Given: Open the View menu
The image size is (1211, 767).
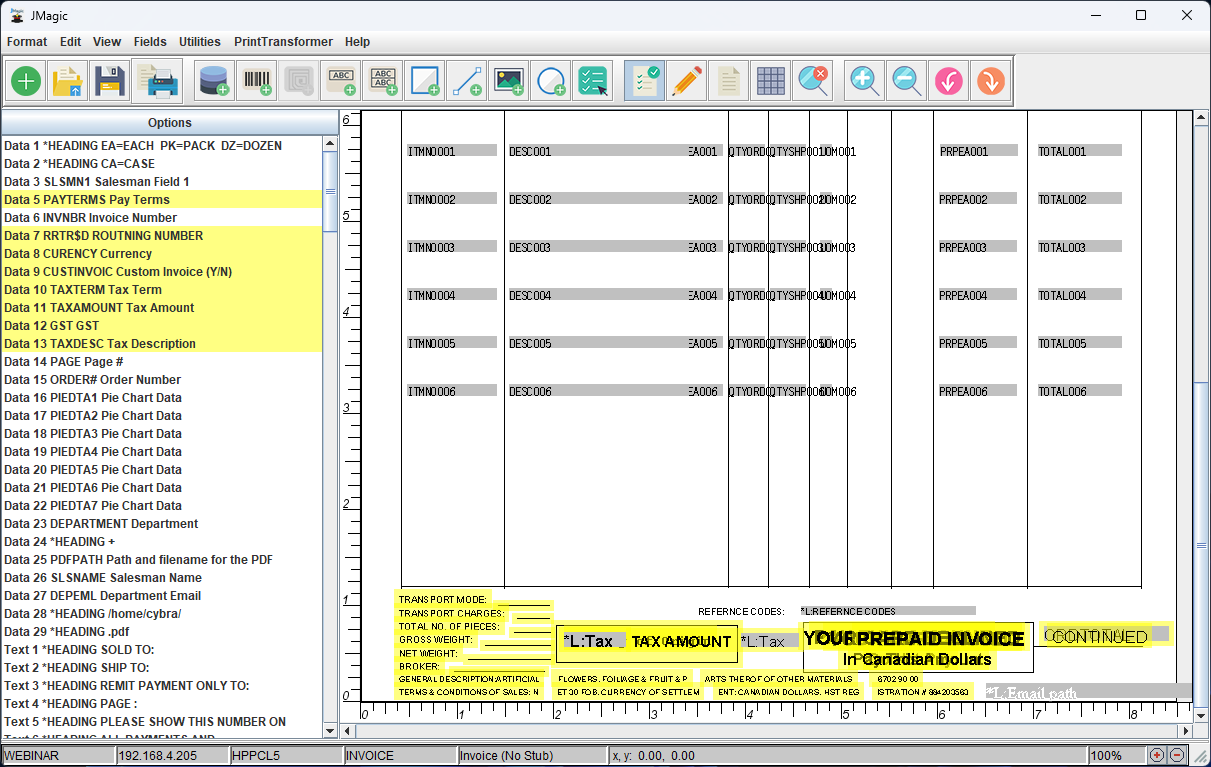Looking at the screenshot, I should (x=107, y=42).
